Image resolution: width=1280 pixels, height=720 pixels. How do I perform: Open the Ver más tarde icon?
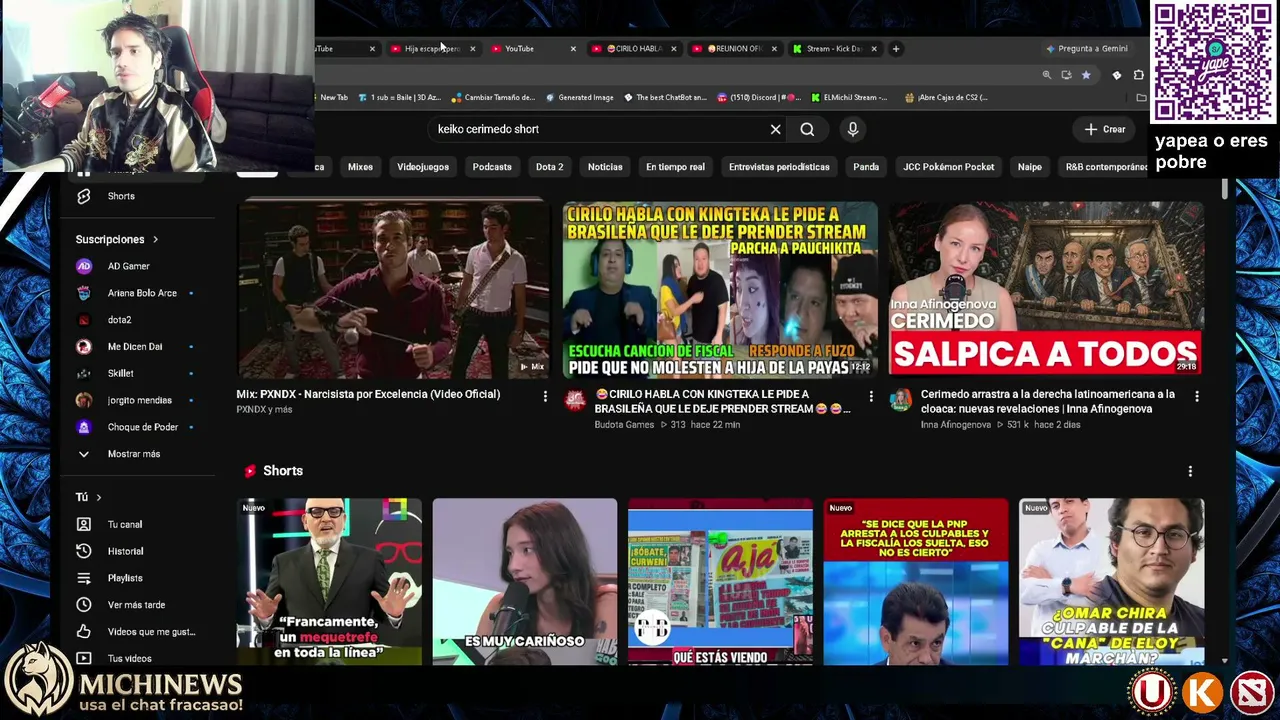click(84, 605)
